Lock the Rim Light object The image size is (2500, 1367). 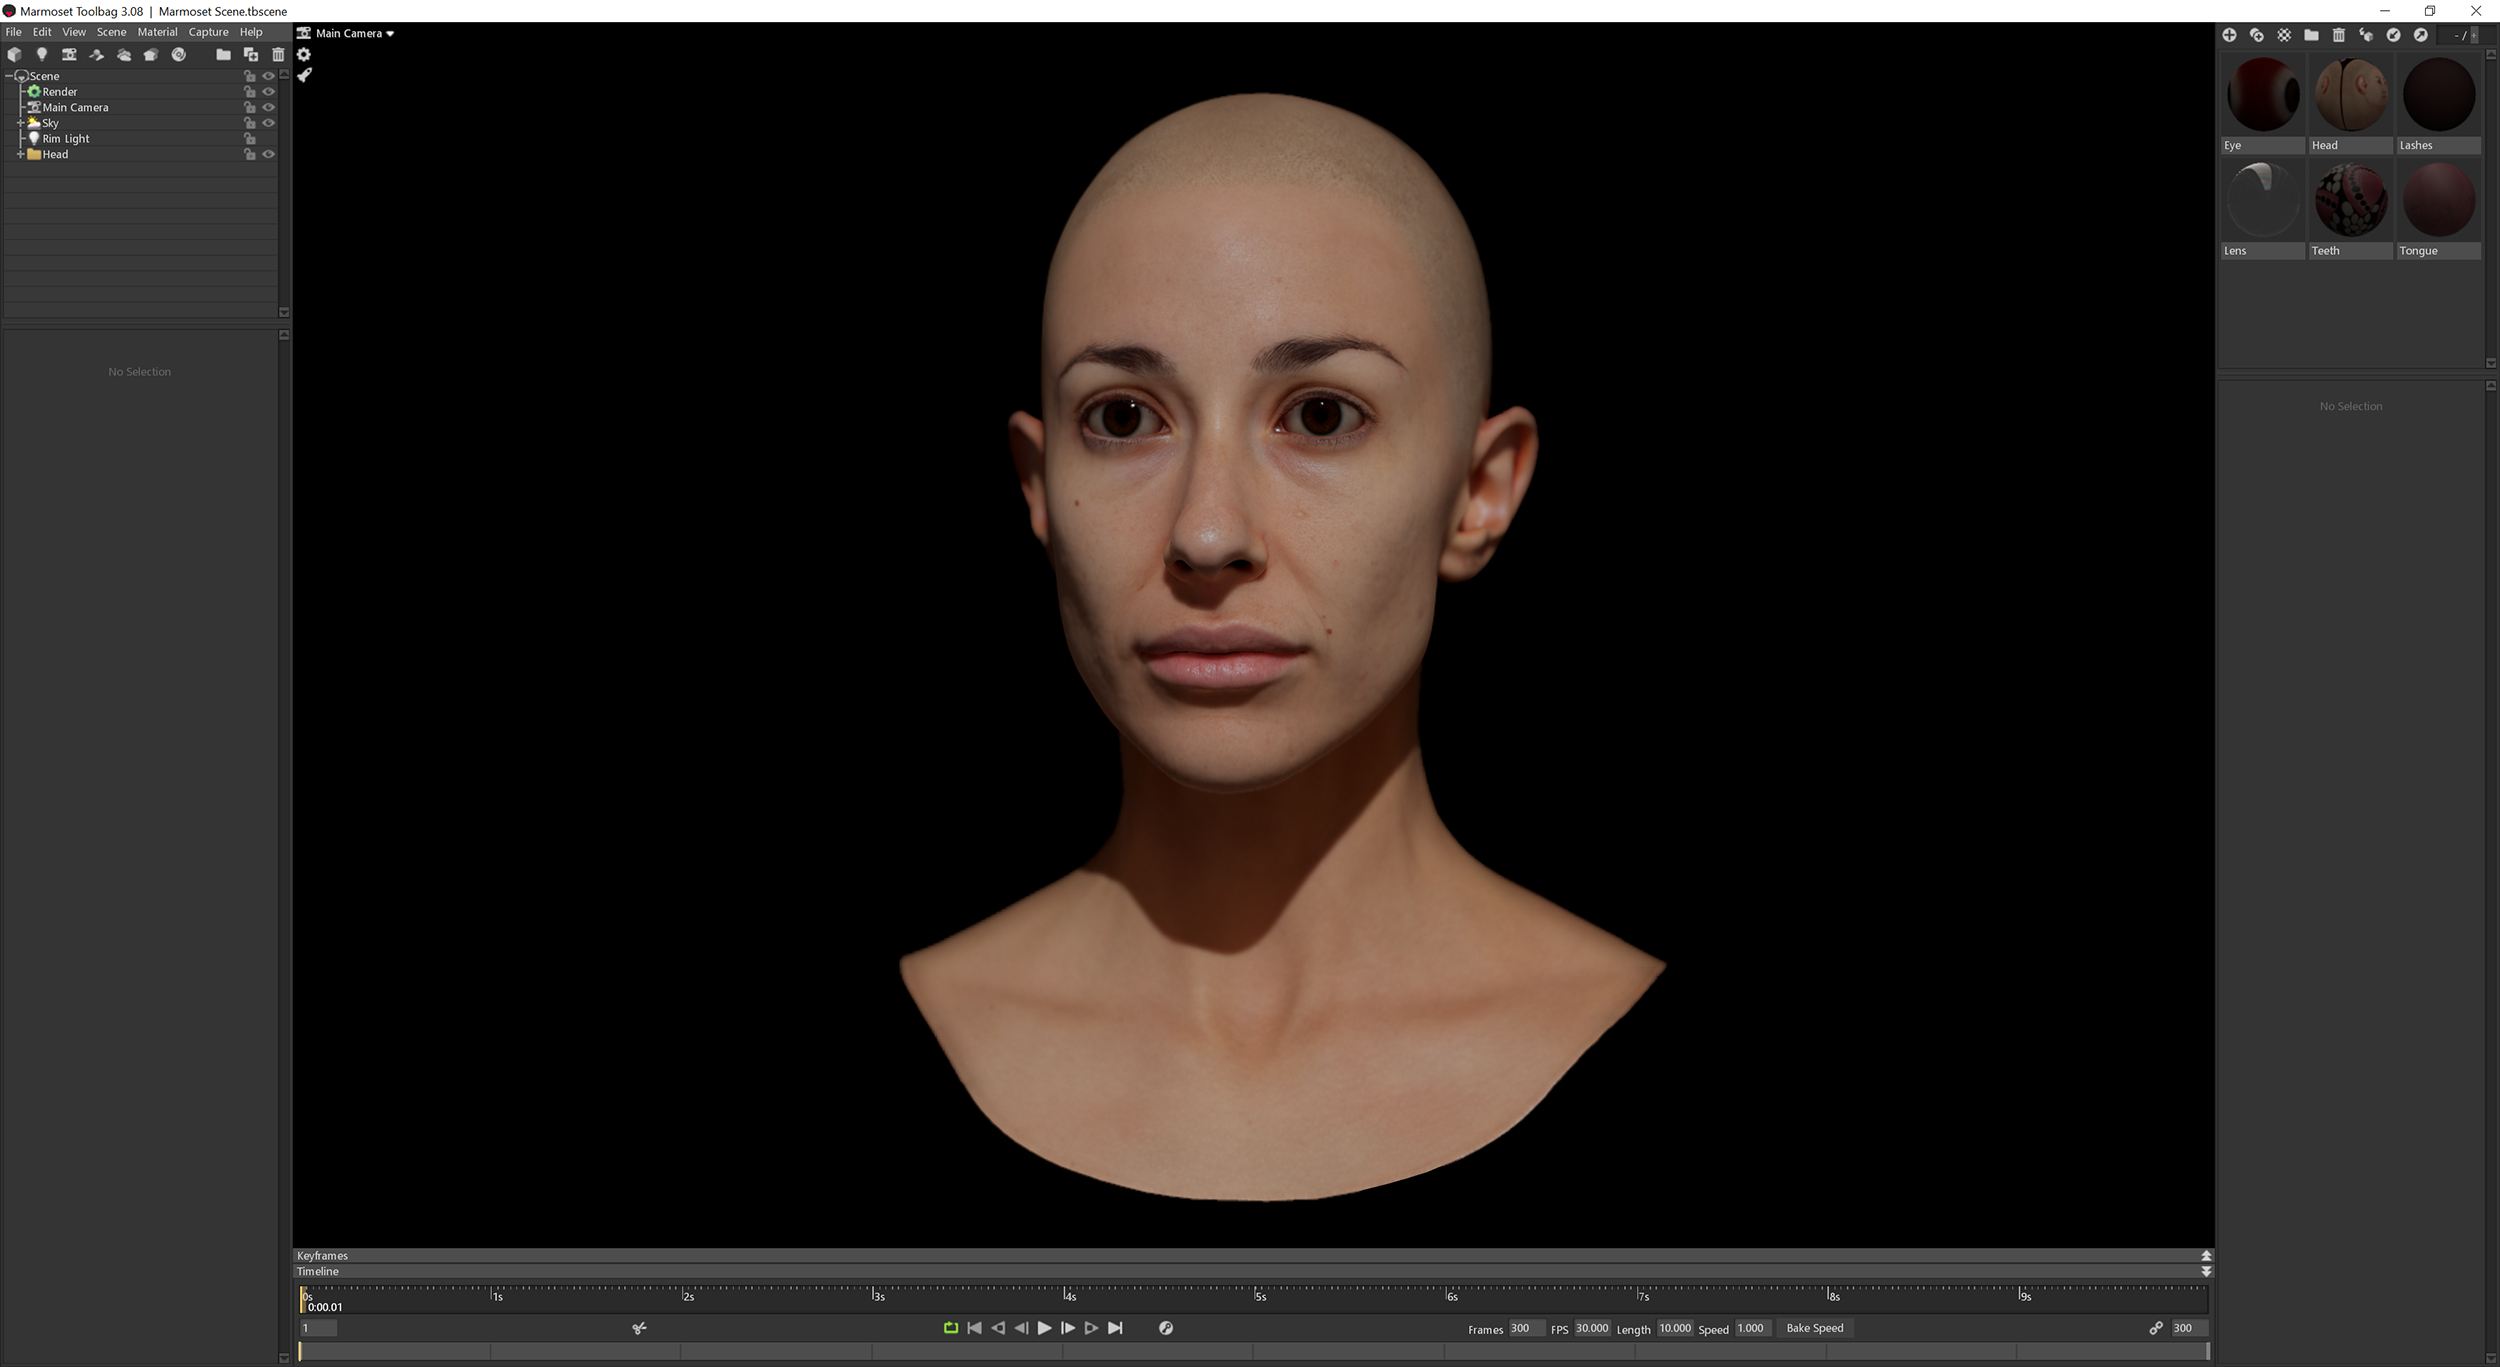point(250,138)
